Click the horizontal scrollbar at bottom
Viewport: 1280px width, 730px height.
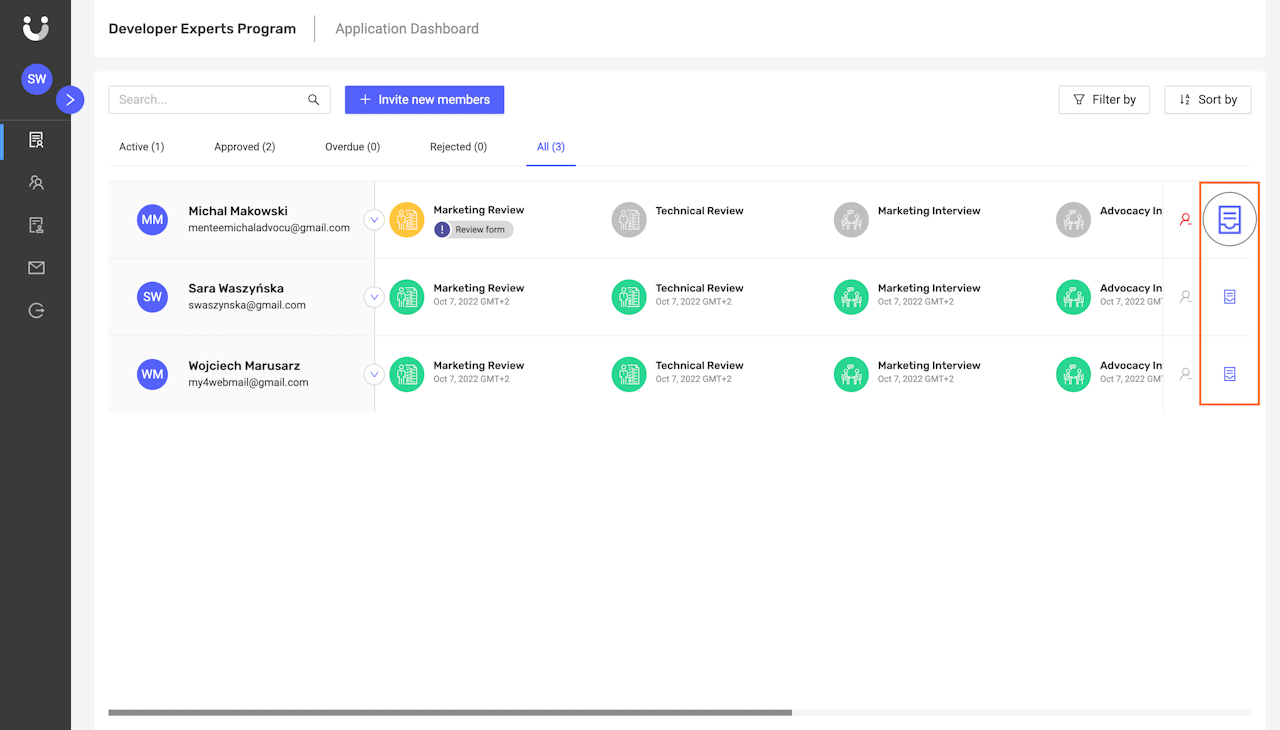coord(450,713)
